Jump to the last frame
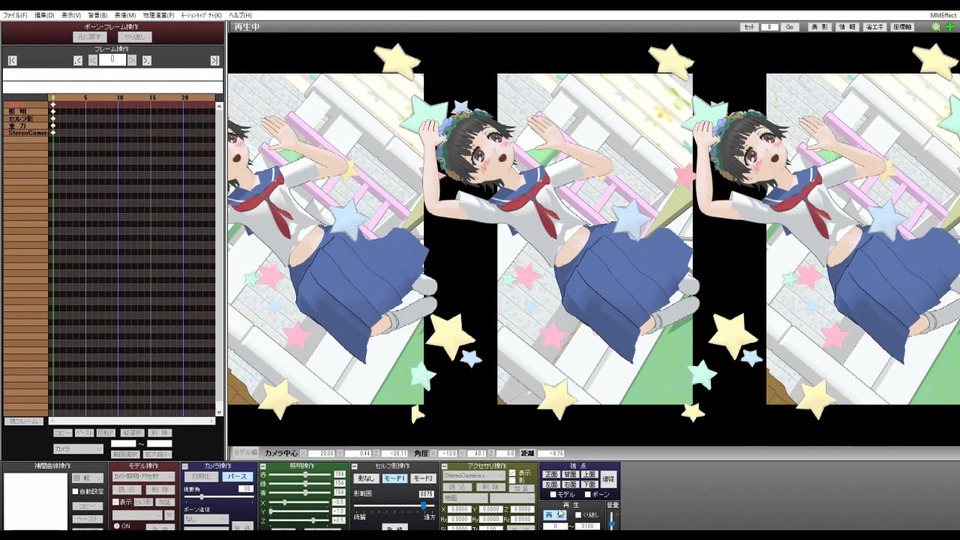Viewport: 960px width, 540px height. [x=214, y=61]
